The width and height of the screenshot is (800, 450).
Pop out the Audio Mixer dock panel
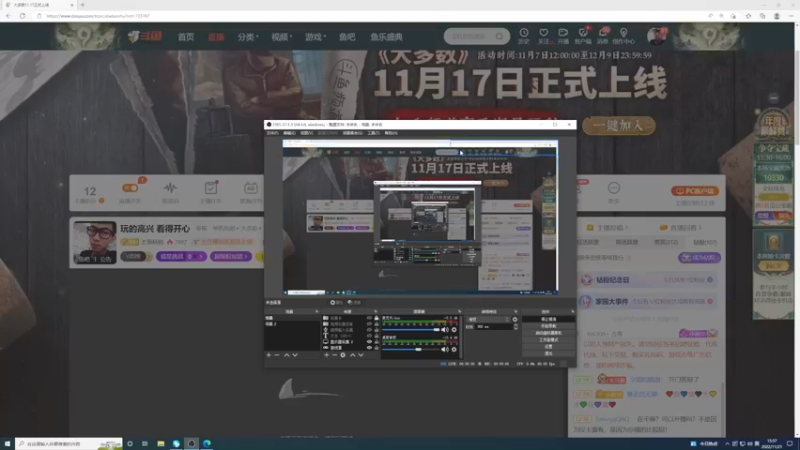460,311
